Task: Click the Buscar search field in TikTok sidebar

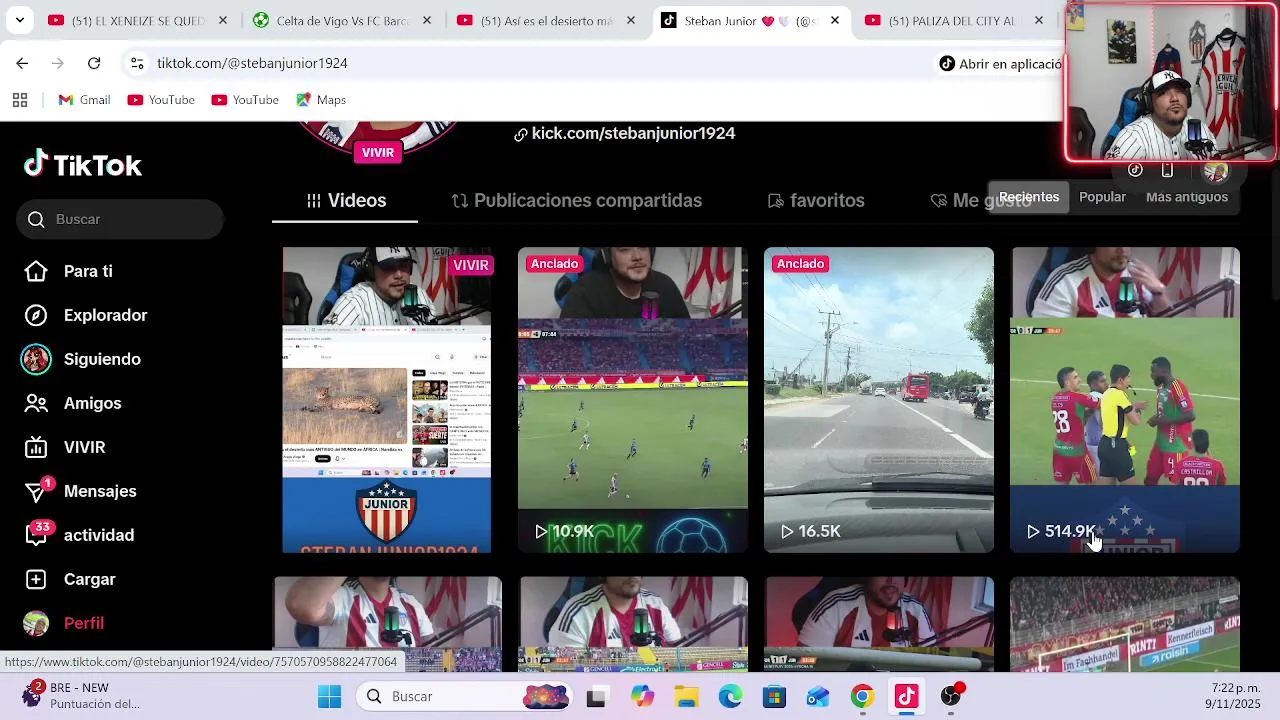Action: point(120,219)
